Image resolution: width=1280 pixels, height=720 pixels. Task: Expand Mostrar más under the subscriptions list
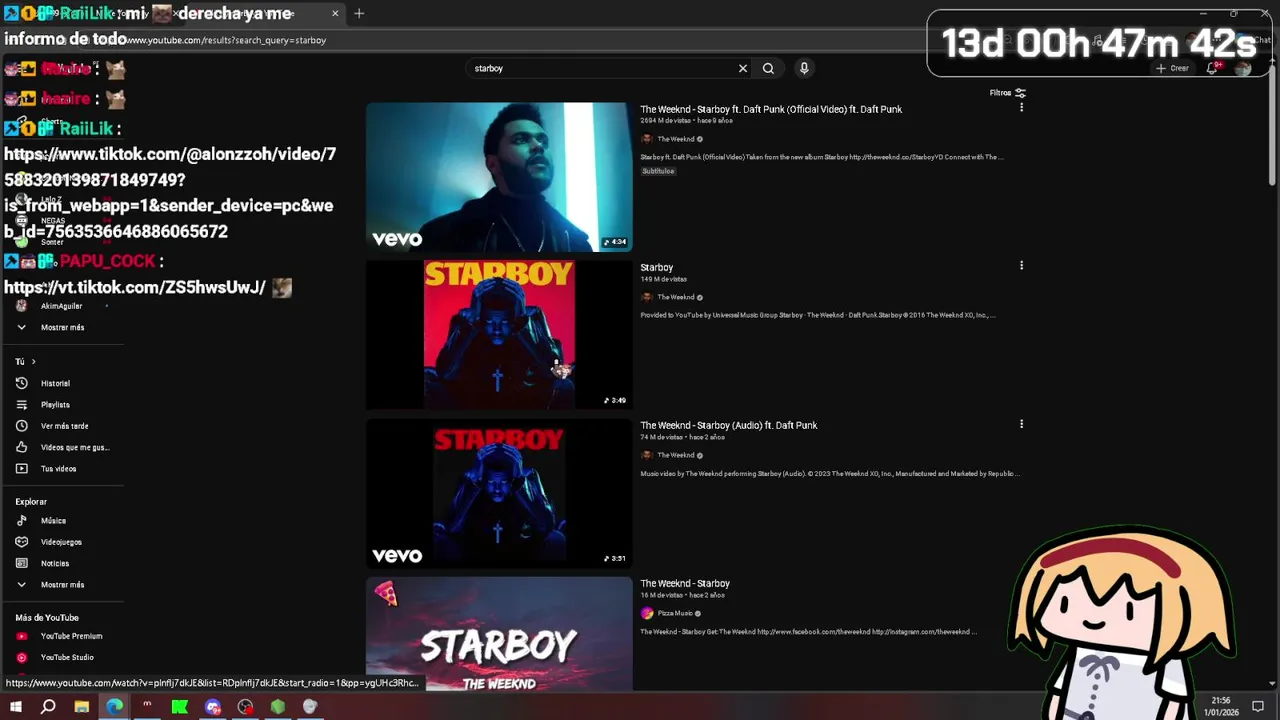point(62,327)
